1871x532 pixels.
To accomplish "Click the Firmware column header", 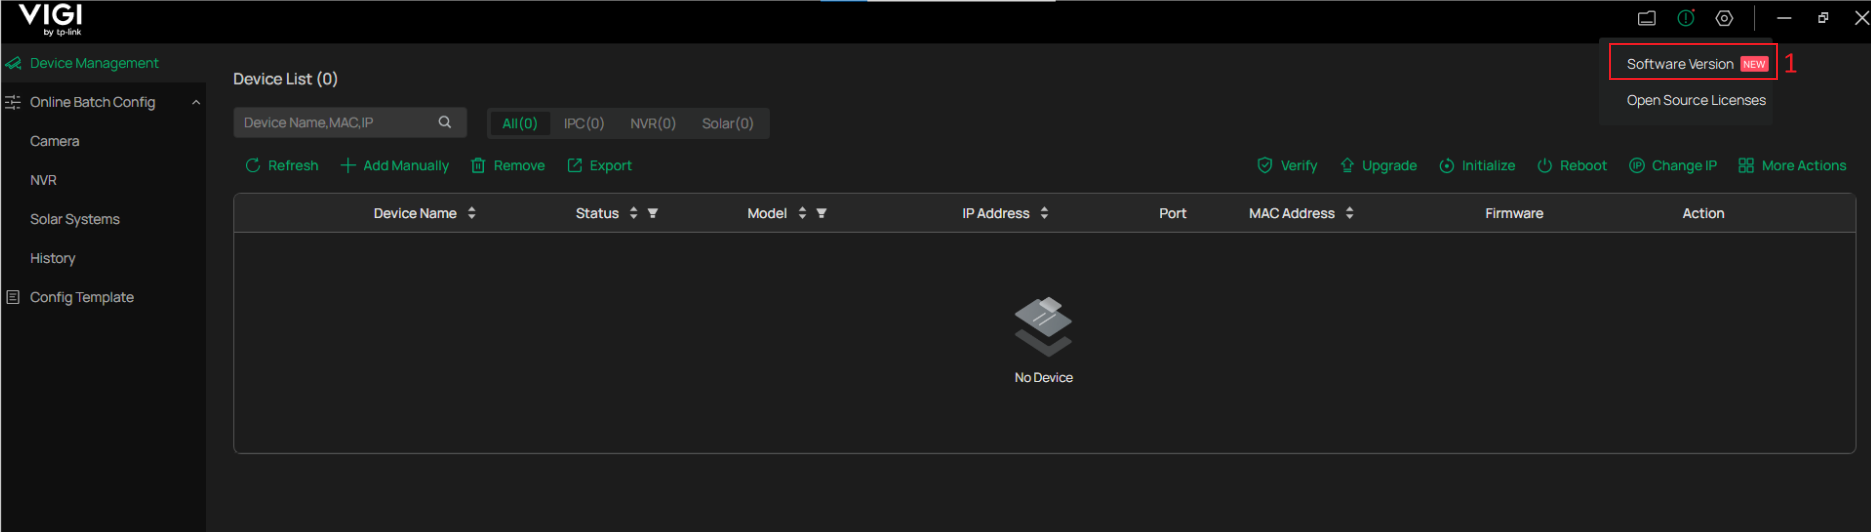I will point(1514,213).
